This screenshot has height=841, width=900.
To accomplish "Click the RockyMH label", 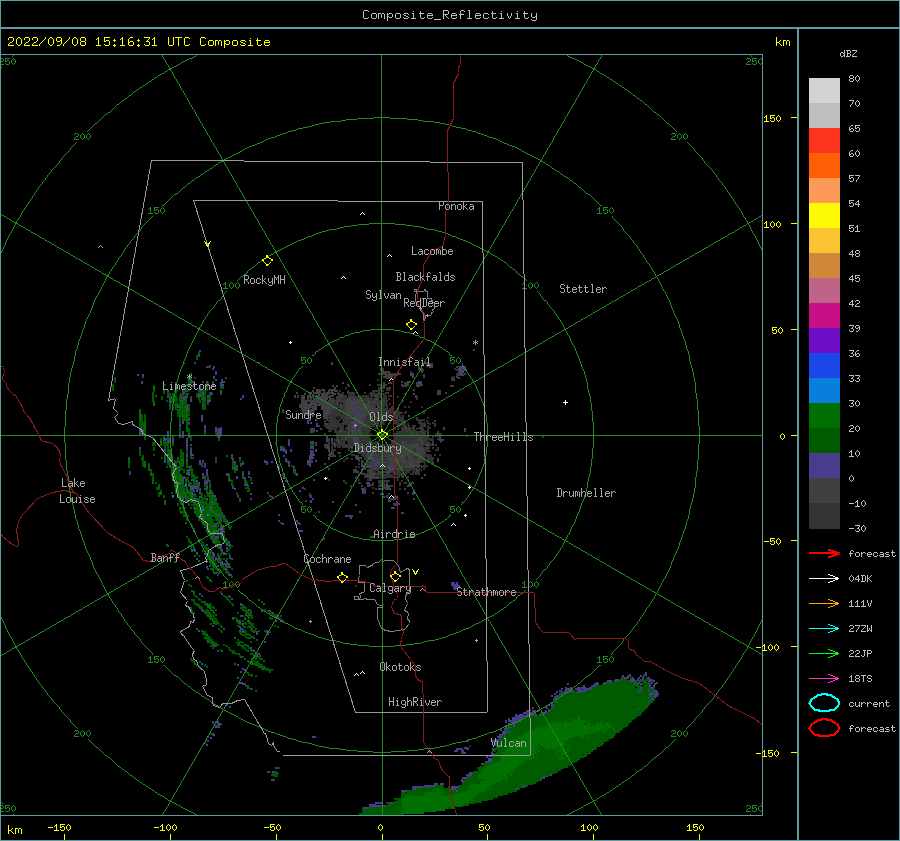I will [x=264, y=280].
